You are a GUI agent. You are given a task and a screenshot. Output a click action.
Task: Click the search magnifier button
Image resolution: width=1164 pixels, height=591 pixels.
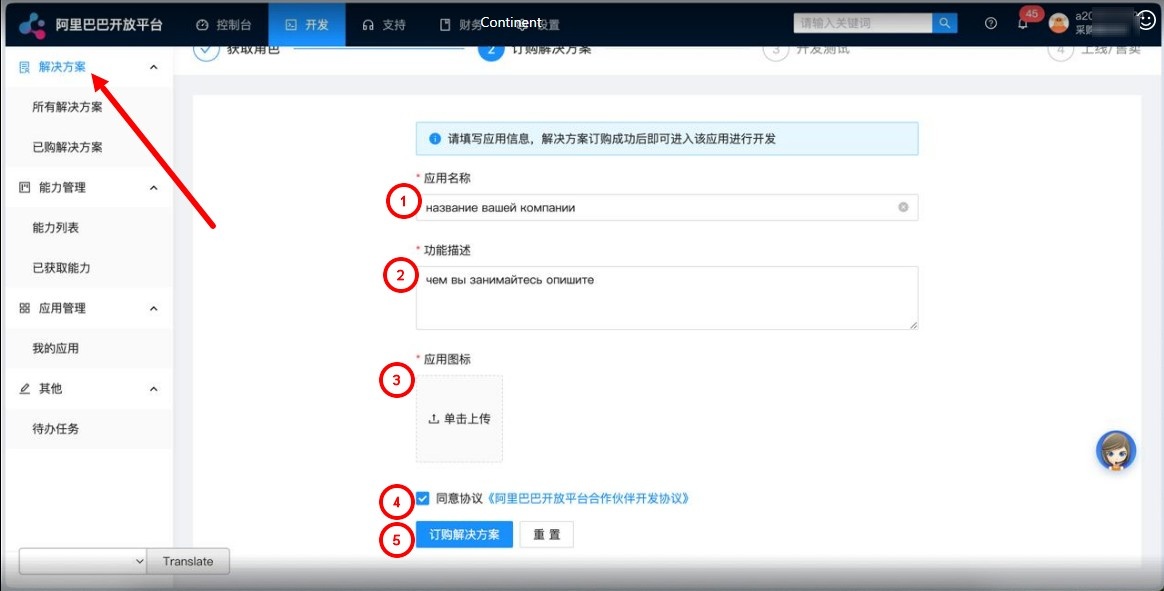click(944, 24)
